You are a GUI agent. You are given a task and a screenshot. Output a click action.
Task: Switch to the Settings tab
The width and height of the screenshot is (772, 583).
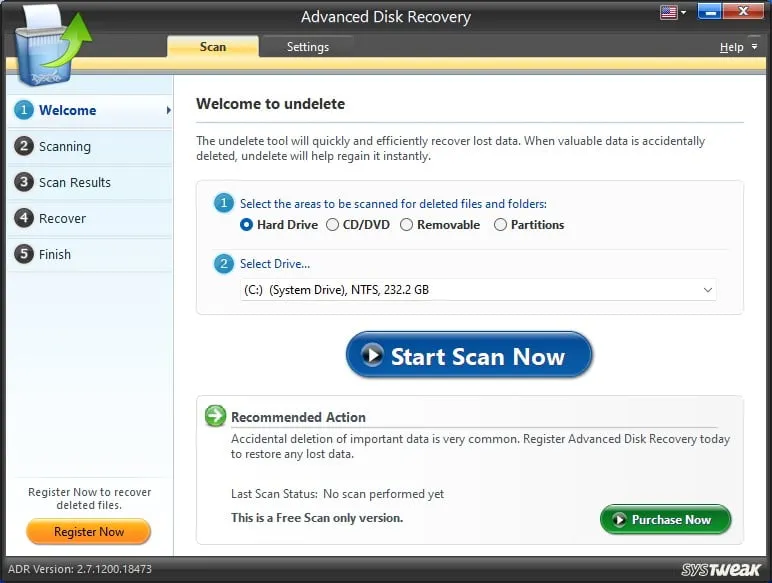[x=308, y=47]
